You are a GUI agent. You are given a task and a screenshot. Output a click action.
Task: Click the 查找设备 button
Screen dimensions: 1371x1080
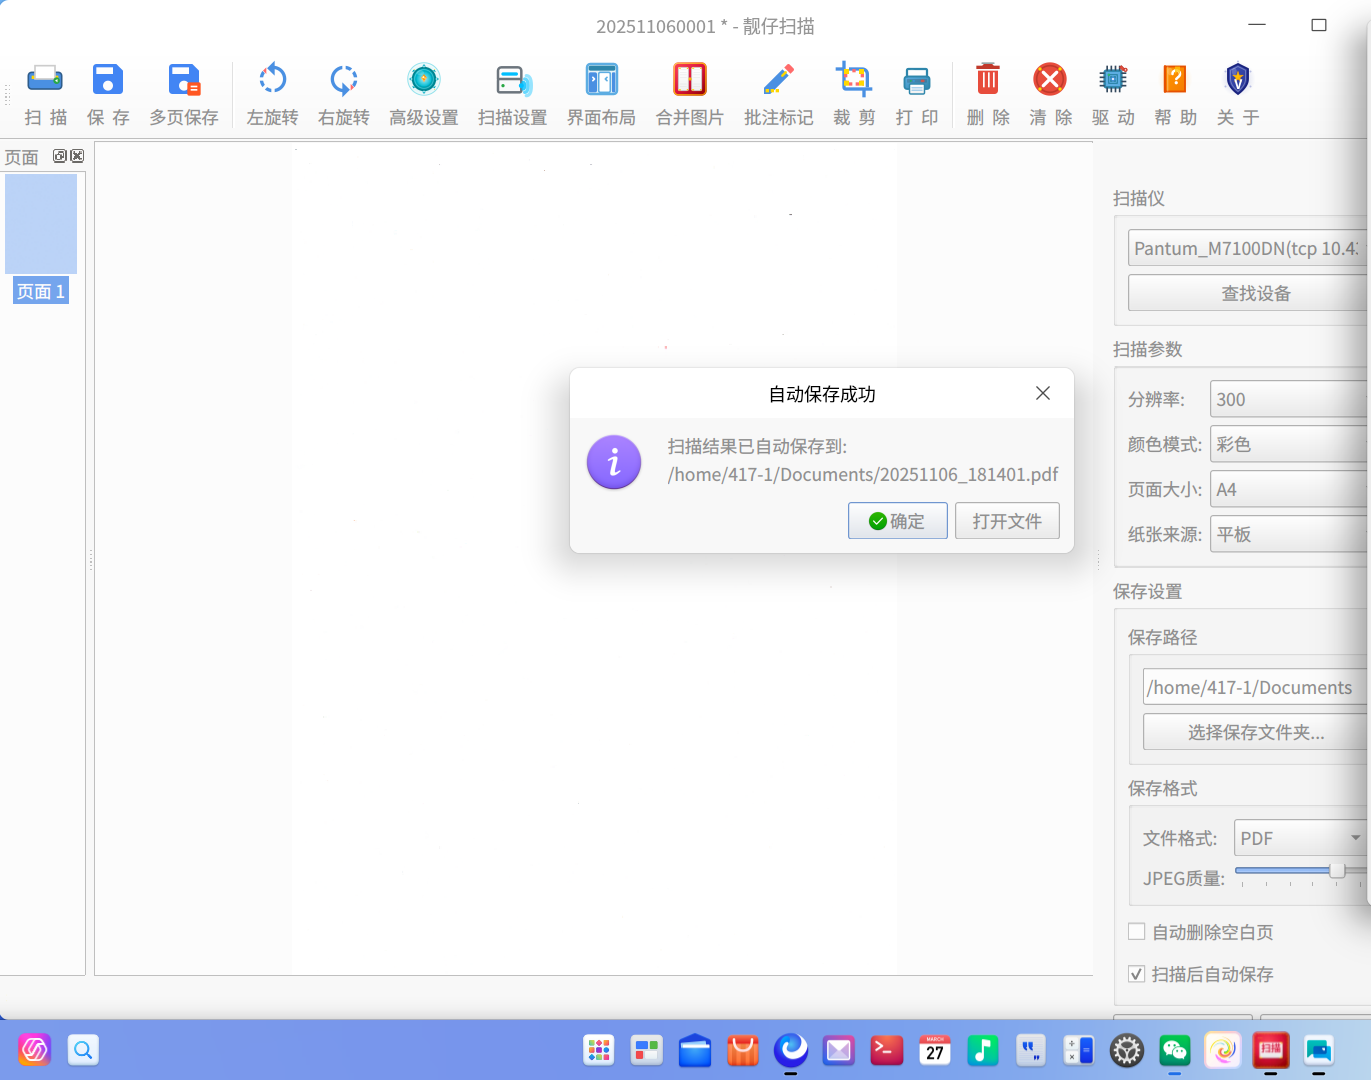[1248, 293]
